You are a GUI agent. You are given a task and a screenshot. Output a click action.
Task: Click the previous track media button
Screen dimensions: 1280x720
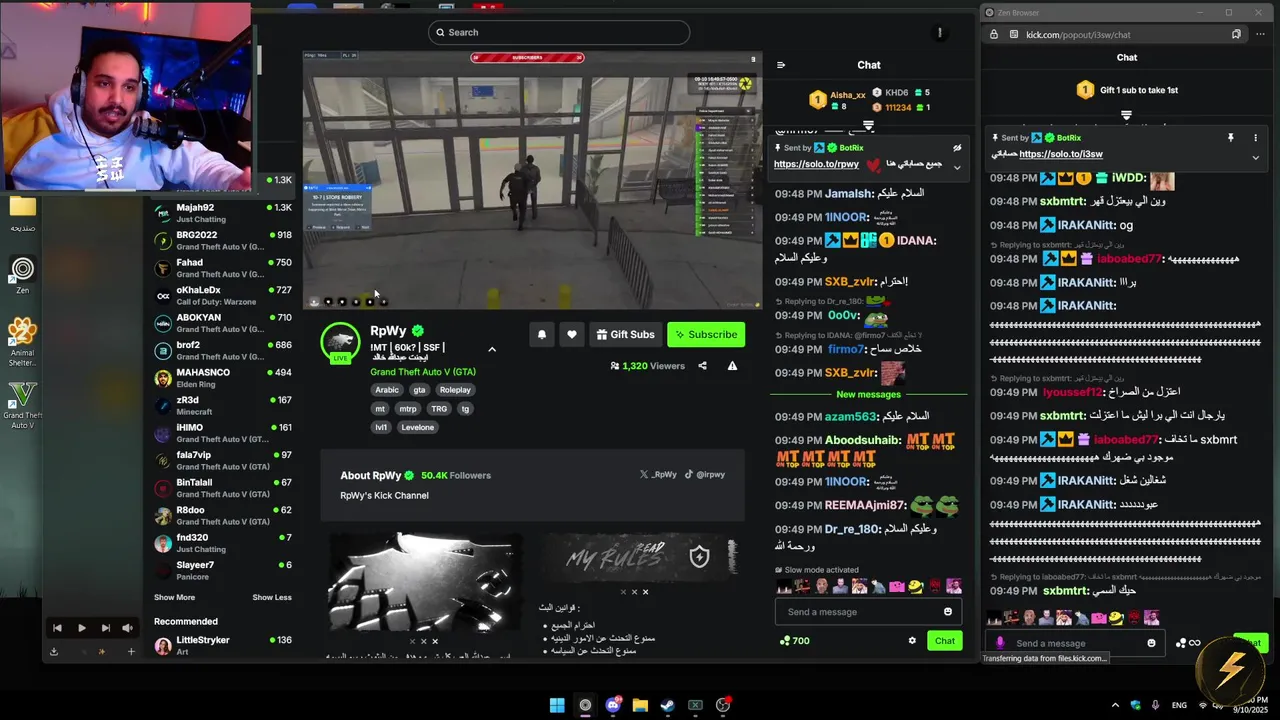(57, 628)
